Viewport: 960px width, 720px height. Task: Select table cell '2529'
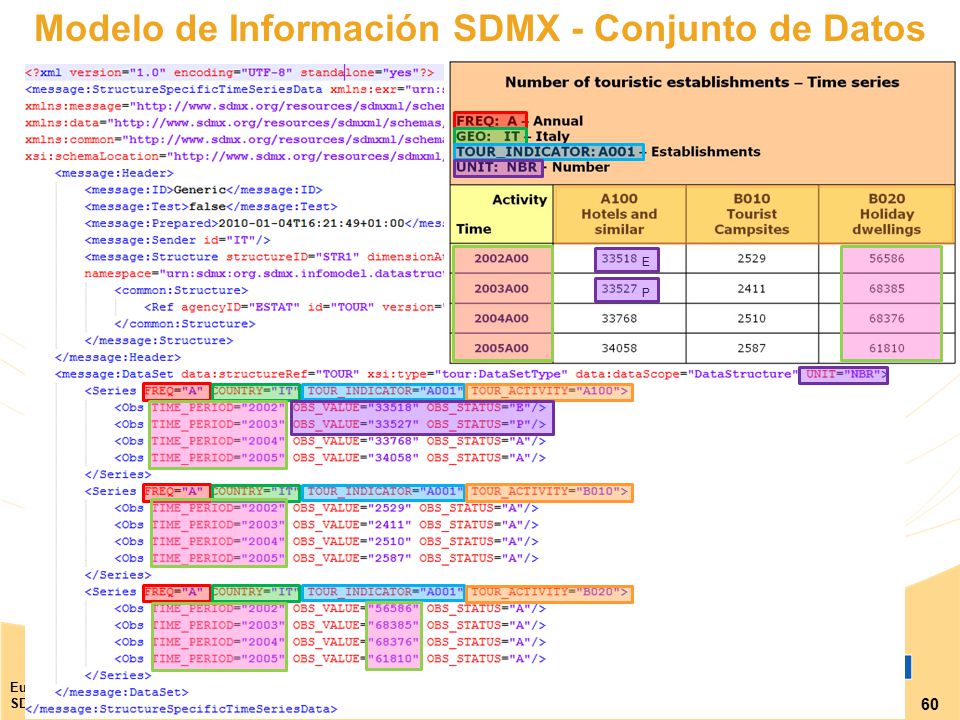[751, 258]
